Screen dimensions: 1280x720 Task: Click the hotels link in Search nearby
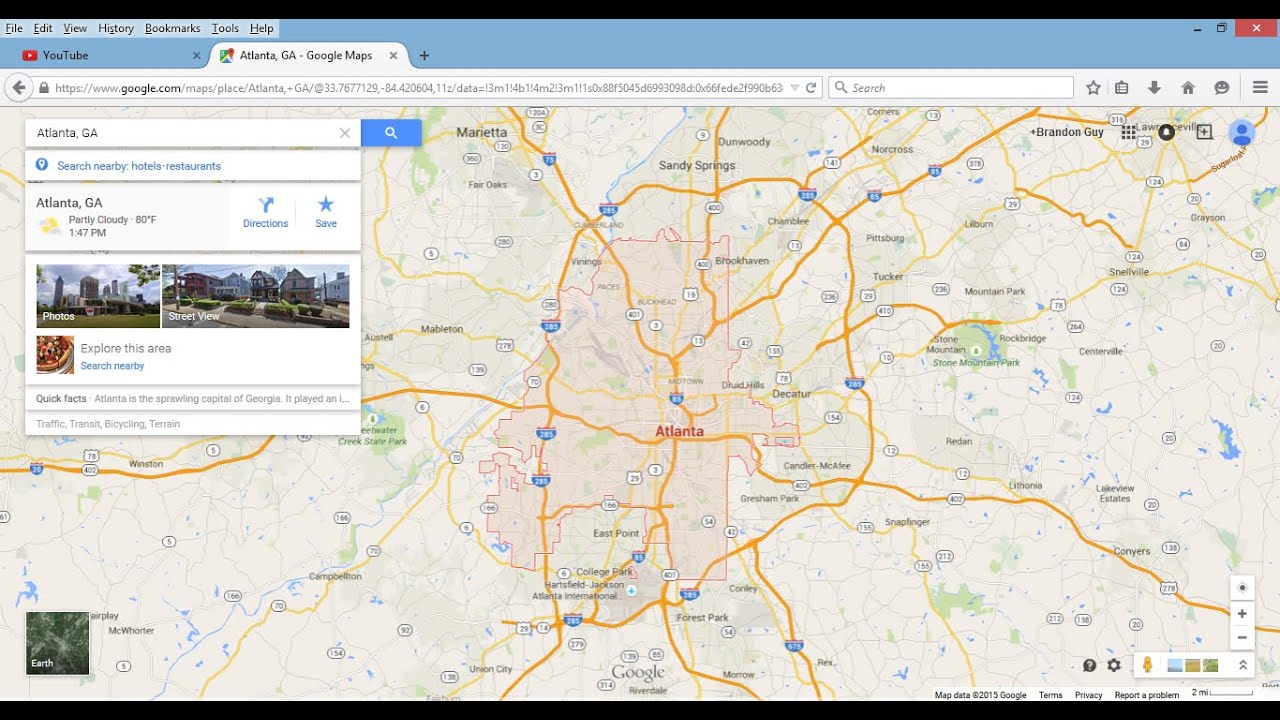click(146, 166)
